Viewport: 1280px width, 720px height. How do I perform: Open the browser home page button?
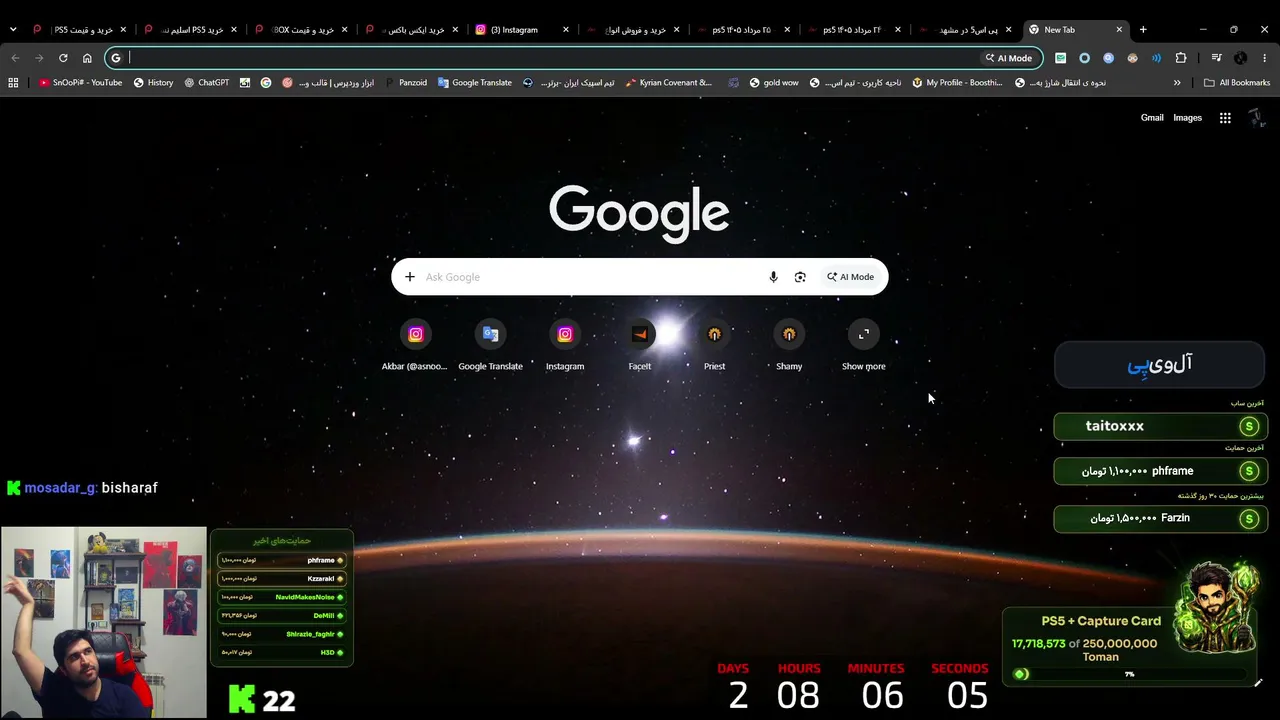[87, 58]
